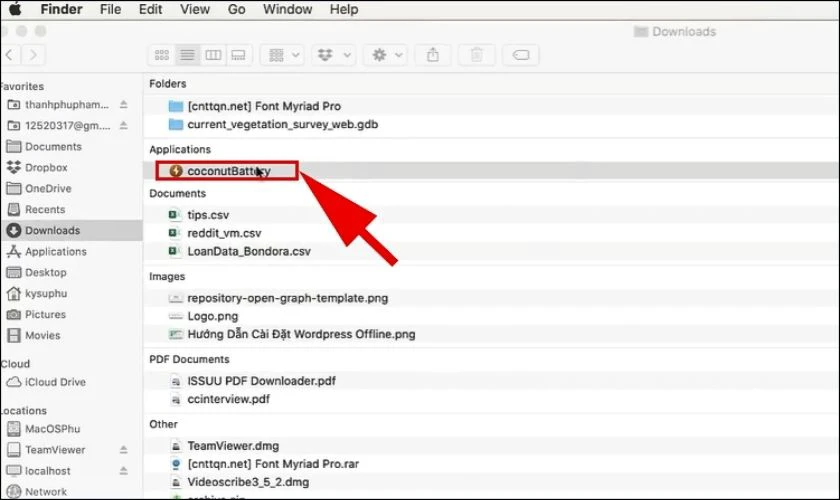Select LoanData_Bondora.csv file

click(239, 251)
